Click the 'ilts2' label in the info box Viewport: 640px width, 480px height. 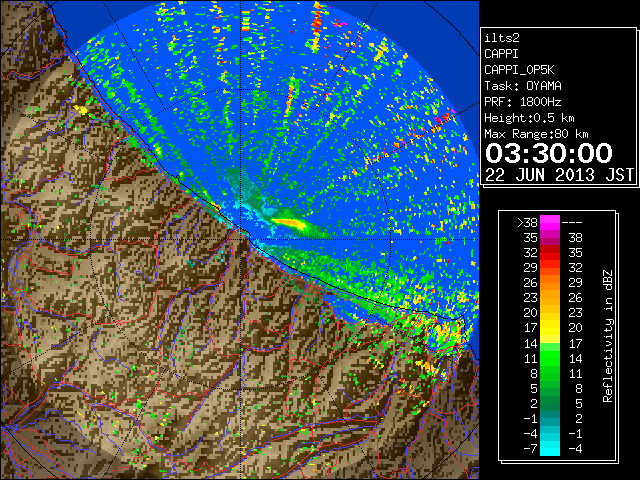click(x=502, y=38)
